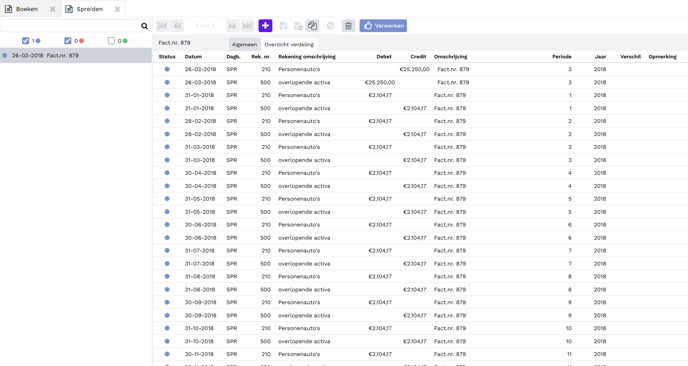688x366 pixels.
Task: Click the Opmerking column header
Action: click(x=663, y=57)
